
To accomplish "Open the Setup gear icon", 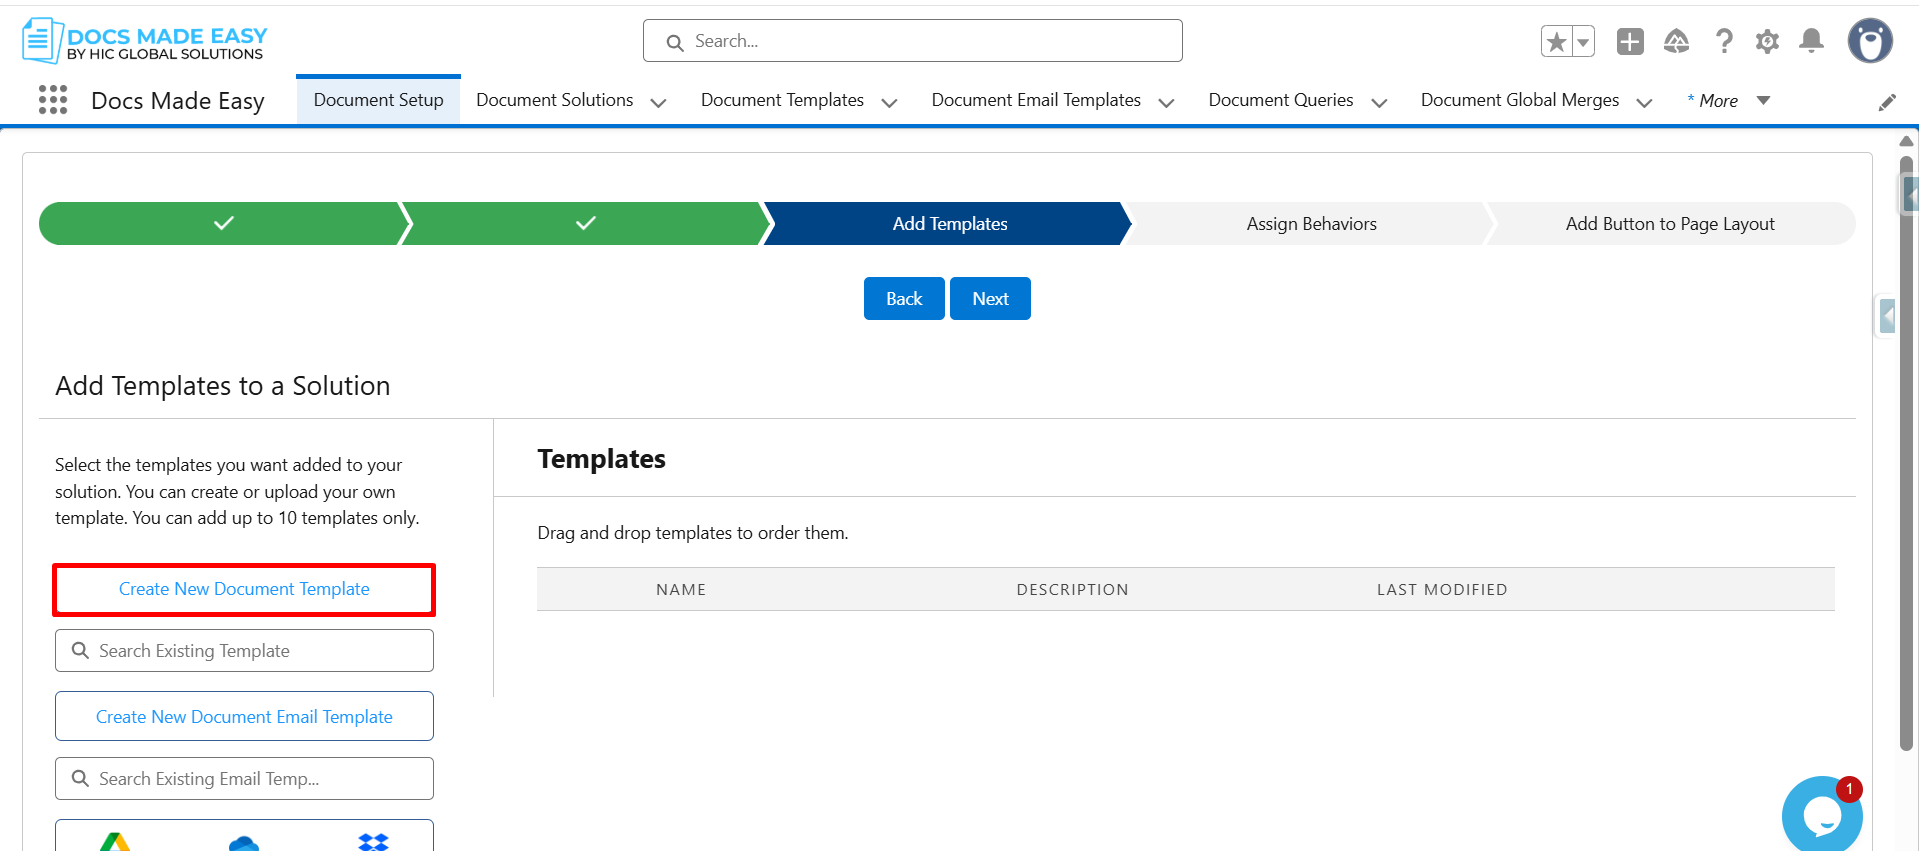I will click(1767, 41).
